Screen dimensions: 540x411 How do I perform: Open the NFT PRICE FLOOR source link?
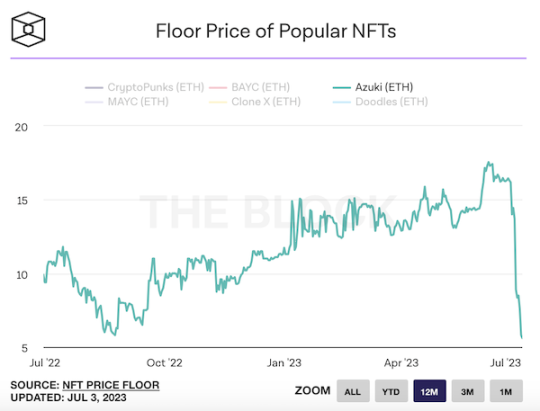pos(111,385)
